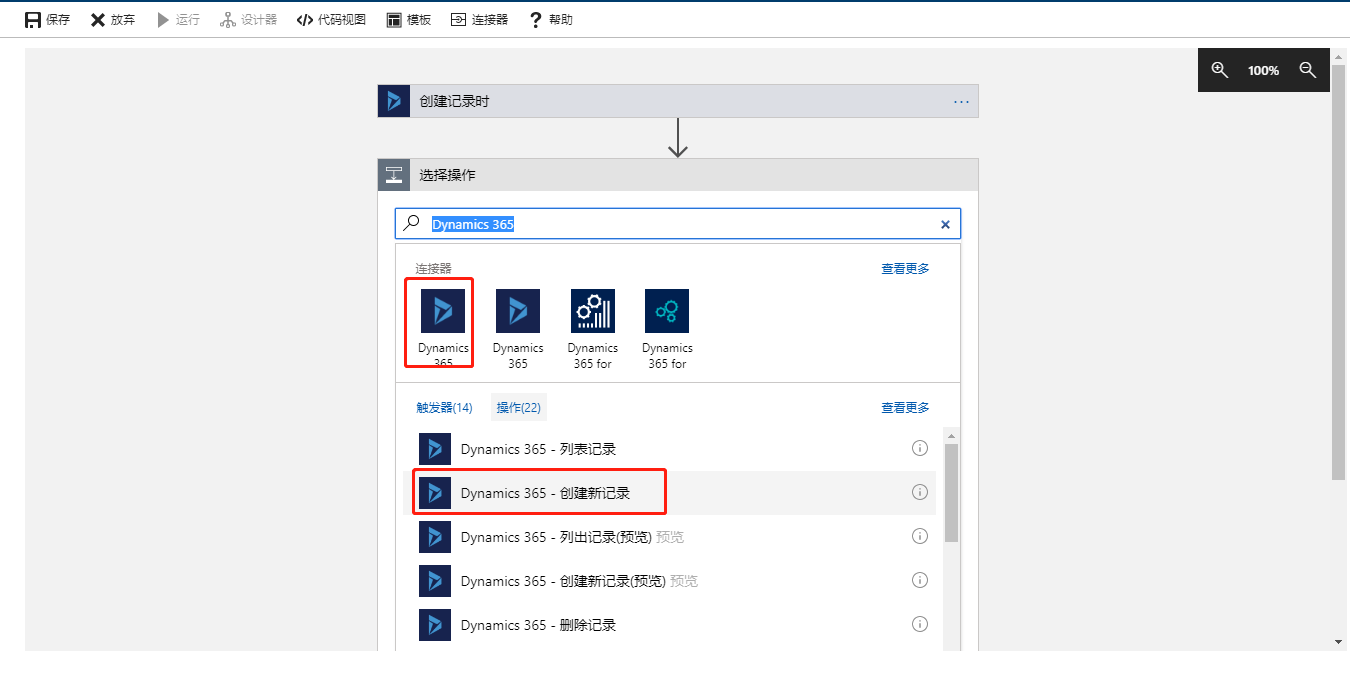This screenshot has height=675, width=1350.
Task: Click the action list scroll-up arrow
Action: [951, 436]
